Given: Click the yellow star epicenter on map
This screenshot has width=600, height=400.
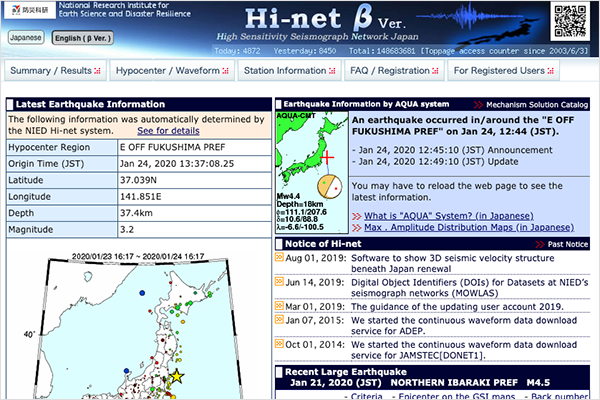Looking at the screenshot, I should pos(177,377).
